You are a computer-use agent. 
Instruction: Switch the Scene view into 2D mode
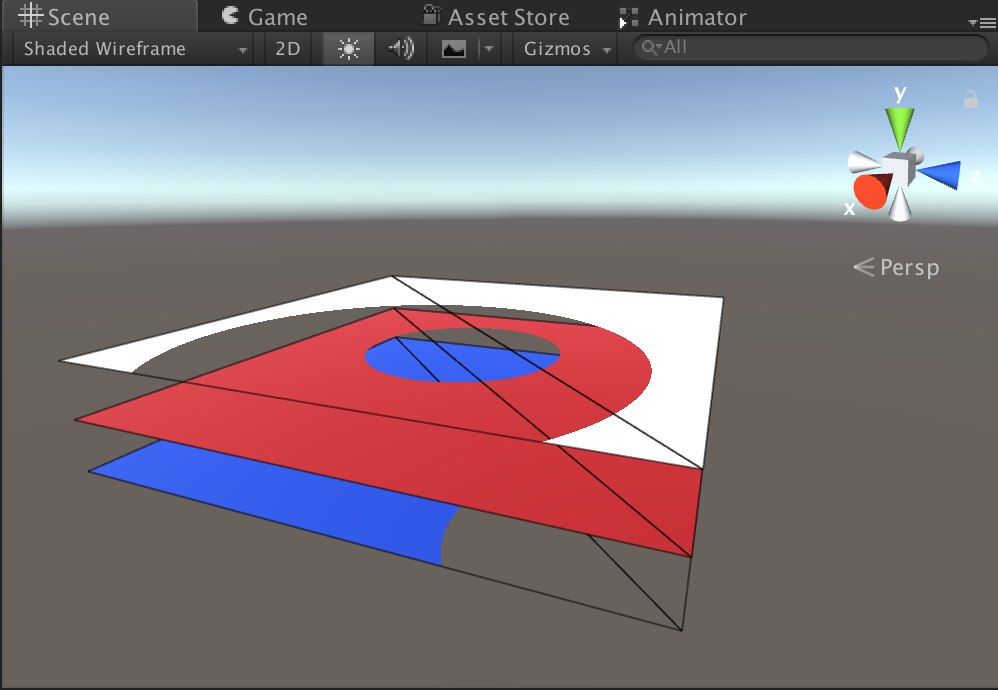point(286,48)
